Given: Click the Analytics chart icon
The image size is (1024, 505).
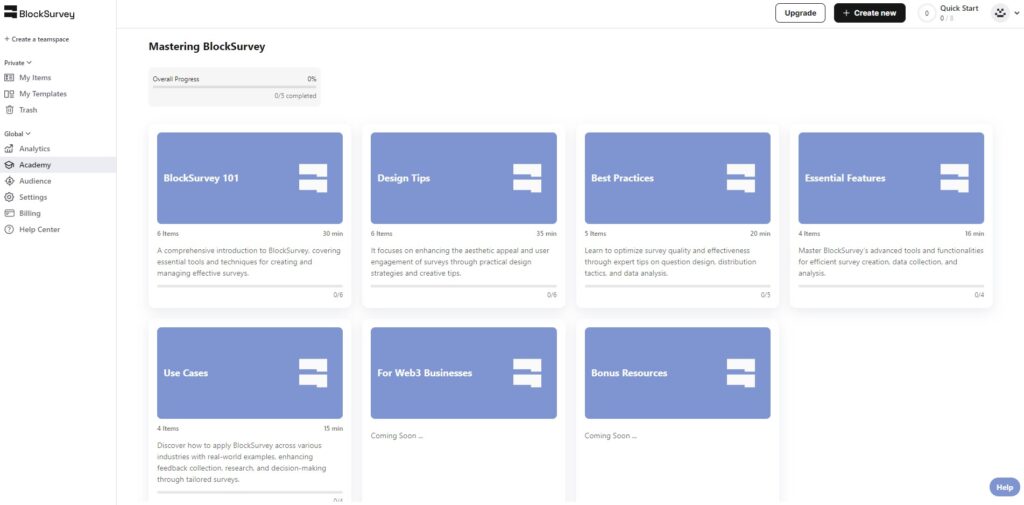Looking at the screenshot, I should click(9, 149).
